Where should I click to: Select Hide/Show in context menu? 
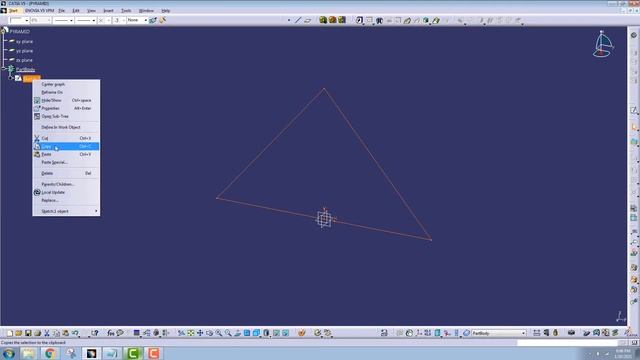pyautogui.click(x=51, y=100)
